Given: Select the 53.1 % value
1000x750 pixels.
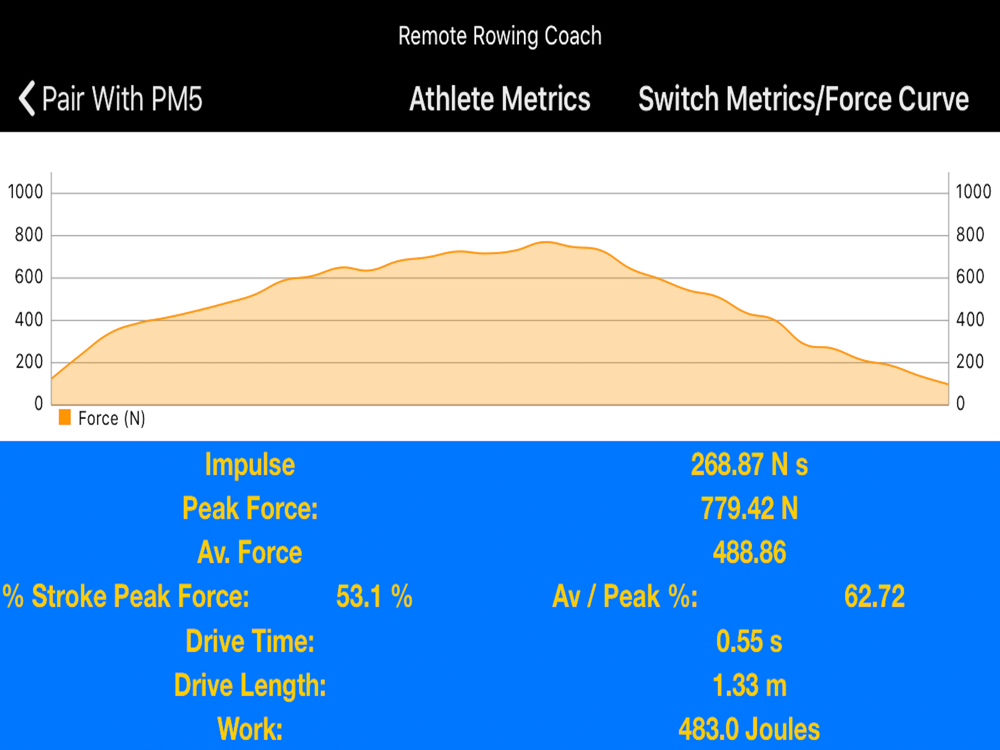Looking at the screenshot, I should (x=374, y=596).
